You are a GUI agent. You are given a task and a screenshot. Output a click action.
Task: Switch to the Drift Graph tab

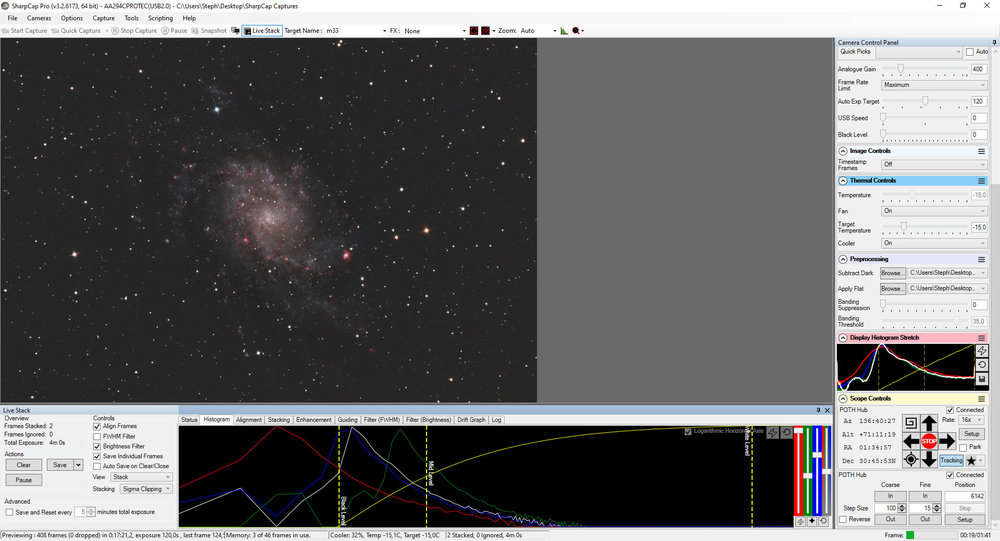[470, 420]
